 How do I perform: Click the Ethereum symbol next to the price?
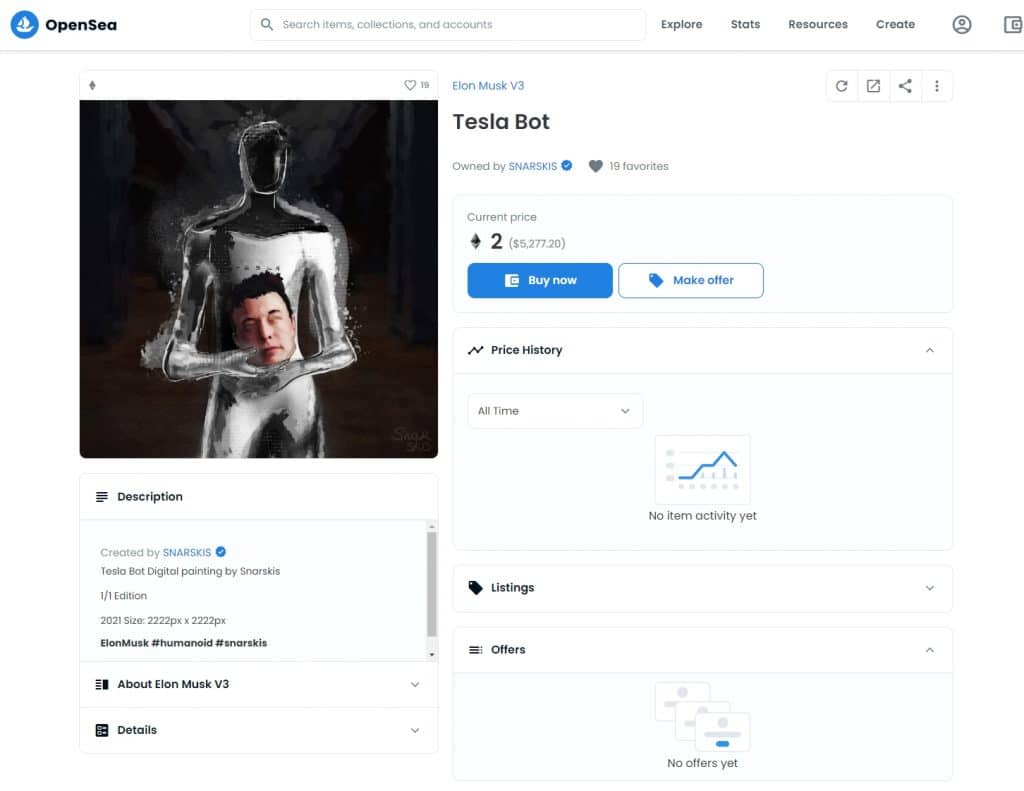475,242
